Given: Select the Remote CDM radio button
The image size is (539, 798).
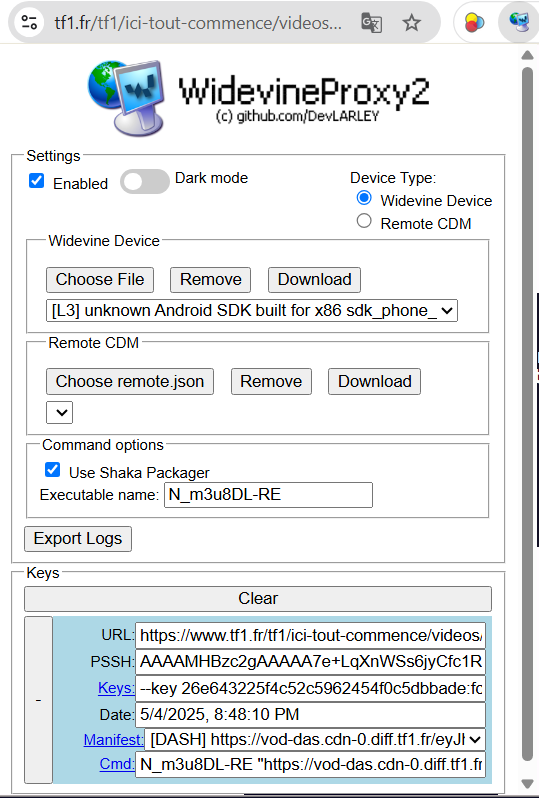Looking at the screenshot, I should tap(364, 221).
